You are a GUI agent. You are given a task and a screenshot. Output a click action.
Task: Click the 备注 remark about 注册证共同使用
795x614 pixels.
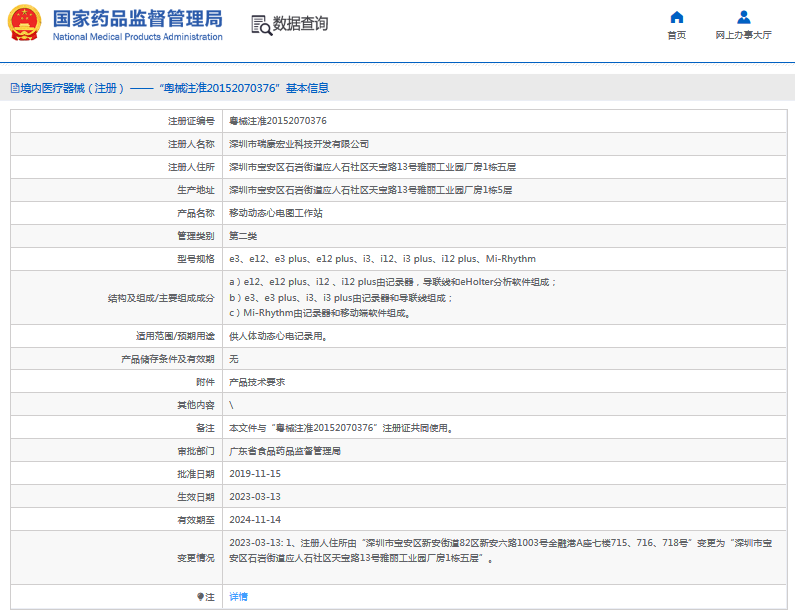tap(341, 428)
